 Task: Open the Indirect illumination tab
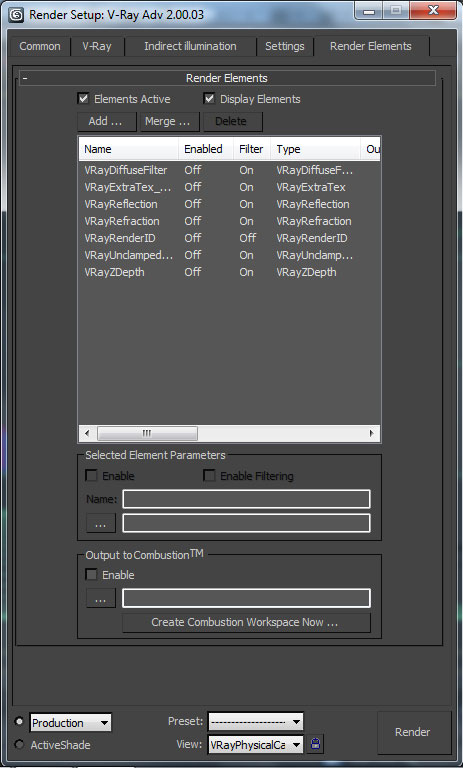coord(190,46)
